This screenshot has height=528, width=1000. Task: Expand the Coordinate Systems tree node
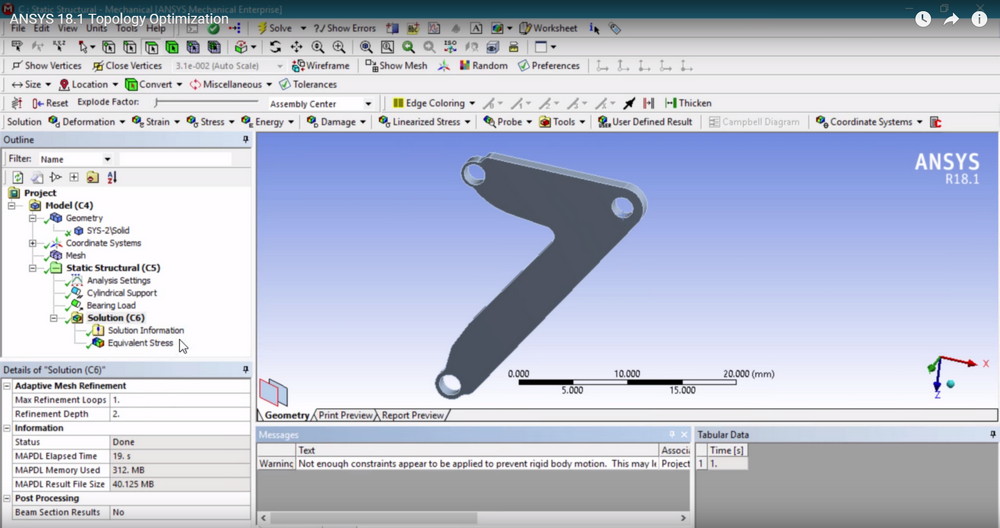[33, 243]
